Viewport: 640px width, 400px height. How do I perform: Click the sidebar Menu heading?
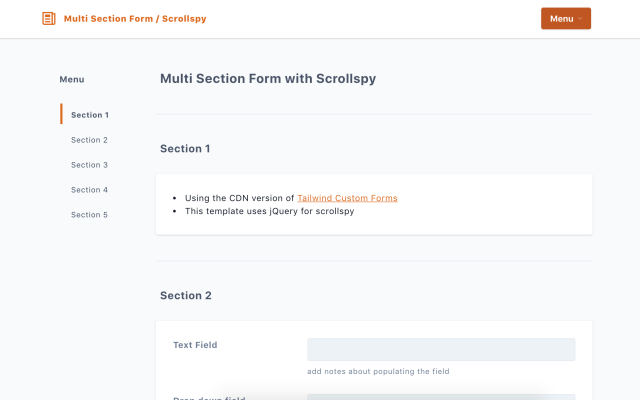click(x=72, y=79)
